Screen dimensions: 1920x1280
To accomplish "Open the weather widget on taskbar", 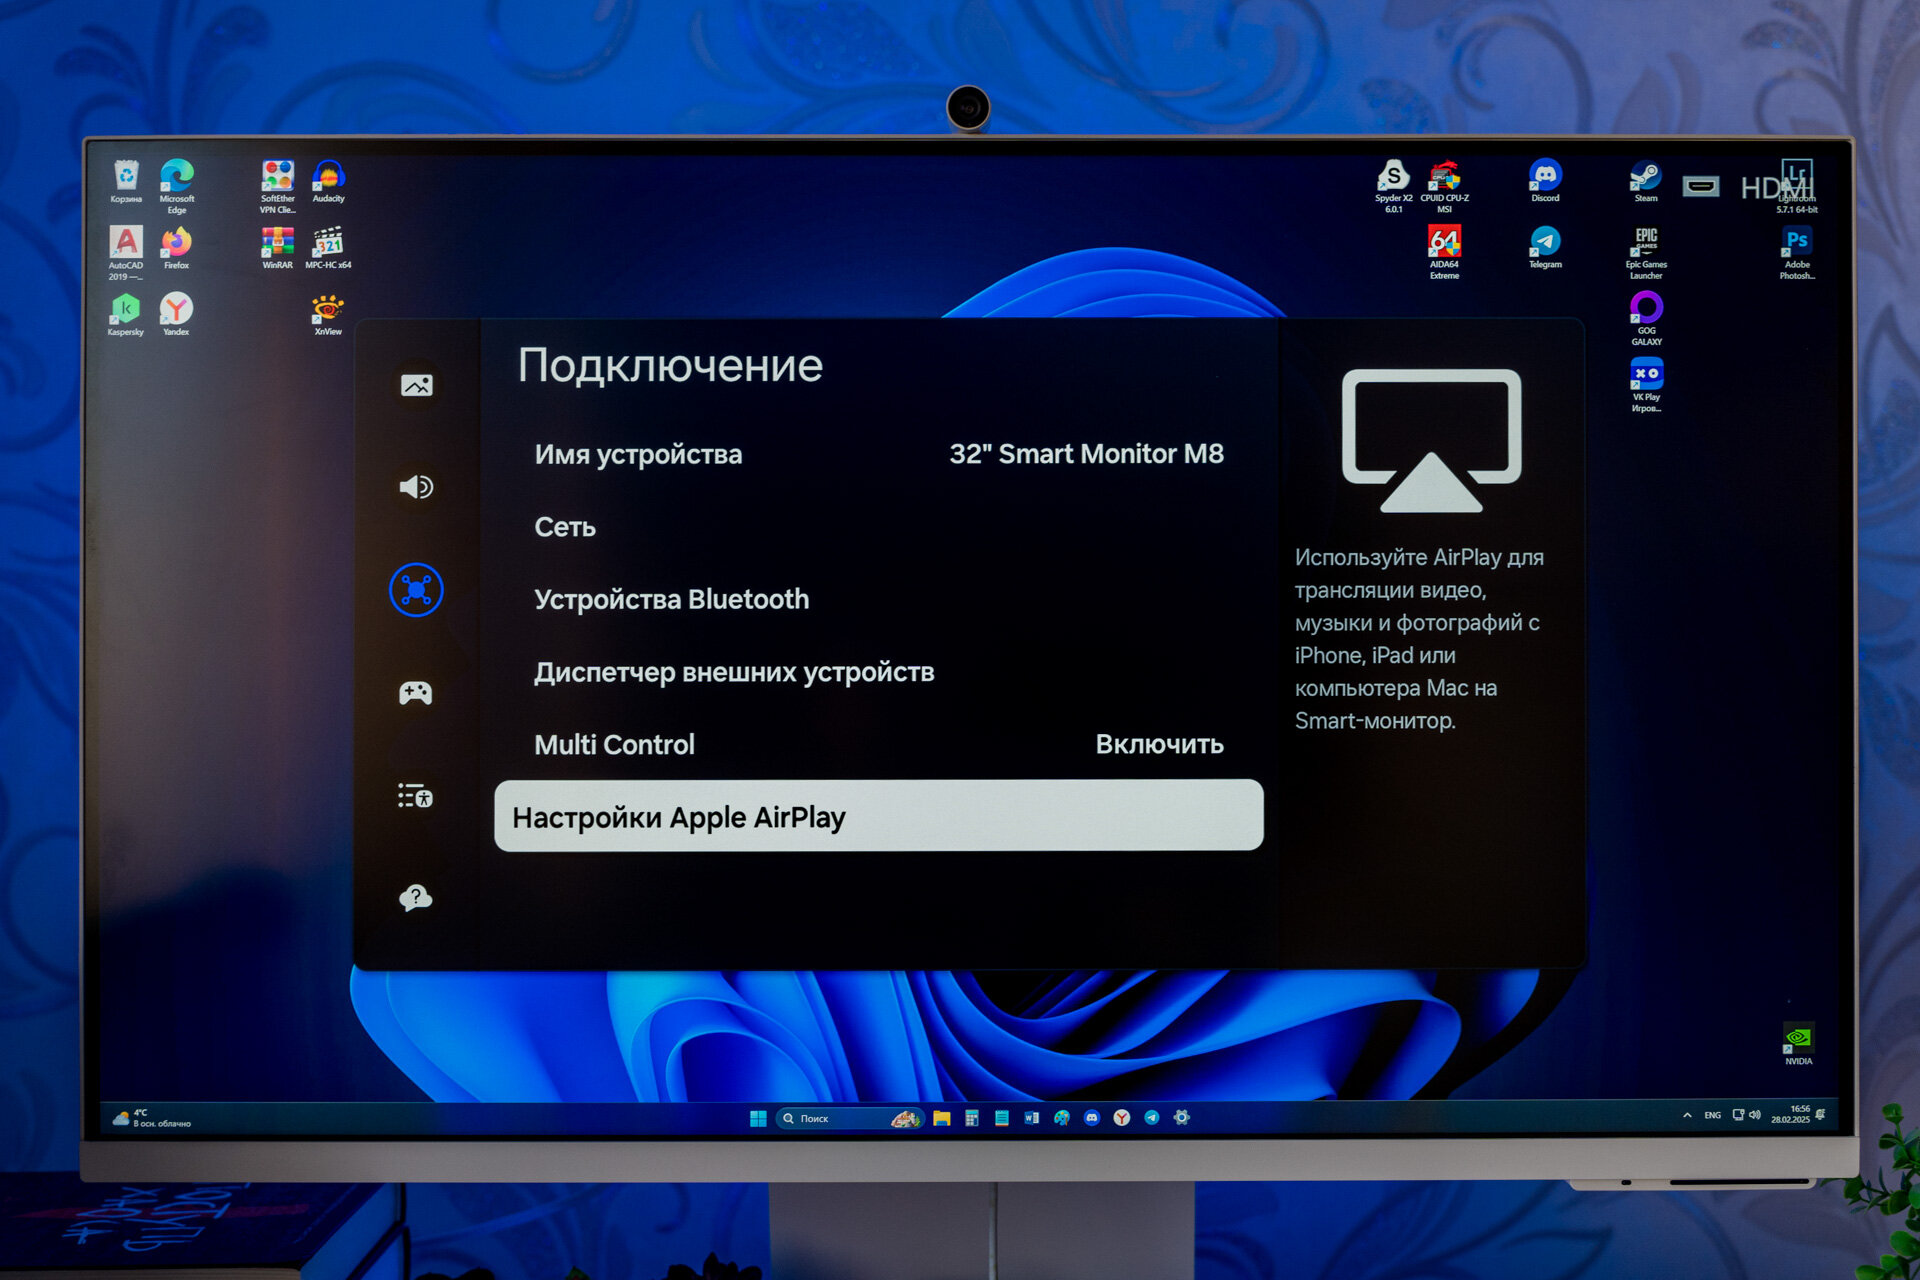I will (151, 1118).
